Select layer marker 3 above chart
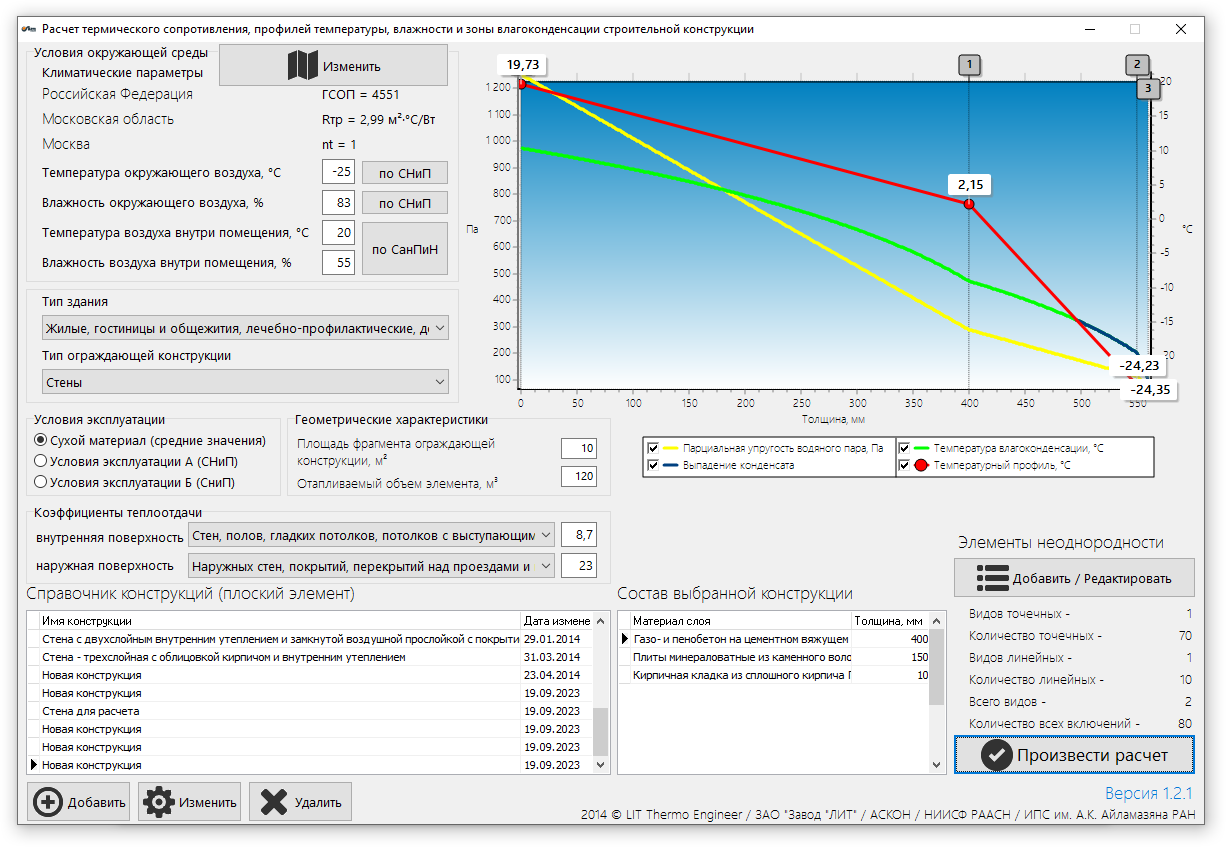Viewport: 1226px width, 847px height. [x=1148, y=89]
